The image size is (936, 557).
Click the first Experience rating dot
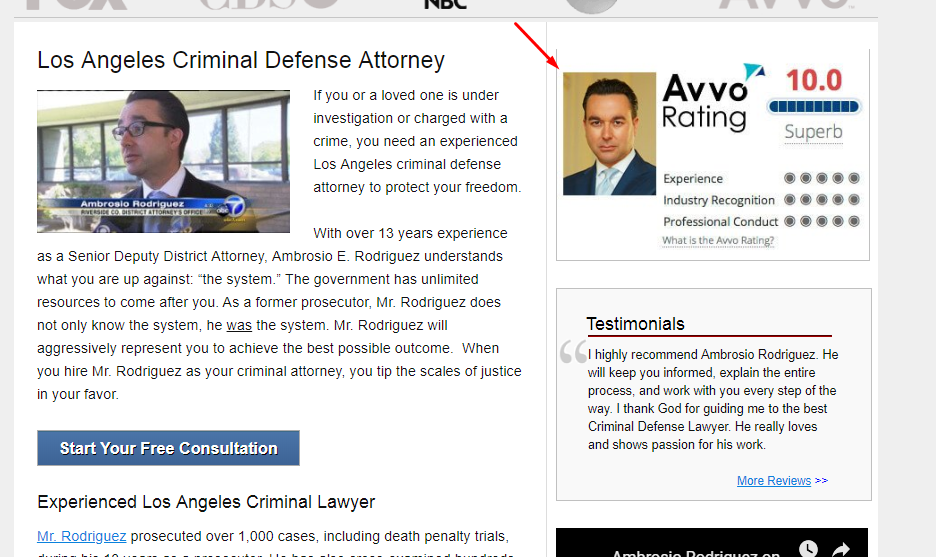(790, 178)
